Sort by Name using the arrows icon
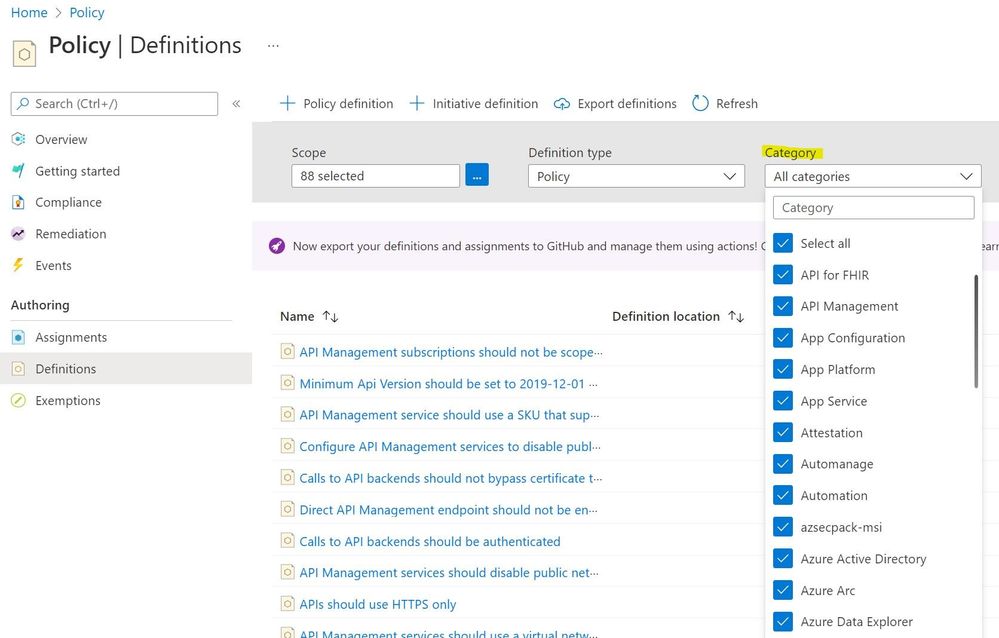This screenshot has height=638, width=999. (x=330, y=316)
